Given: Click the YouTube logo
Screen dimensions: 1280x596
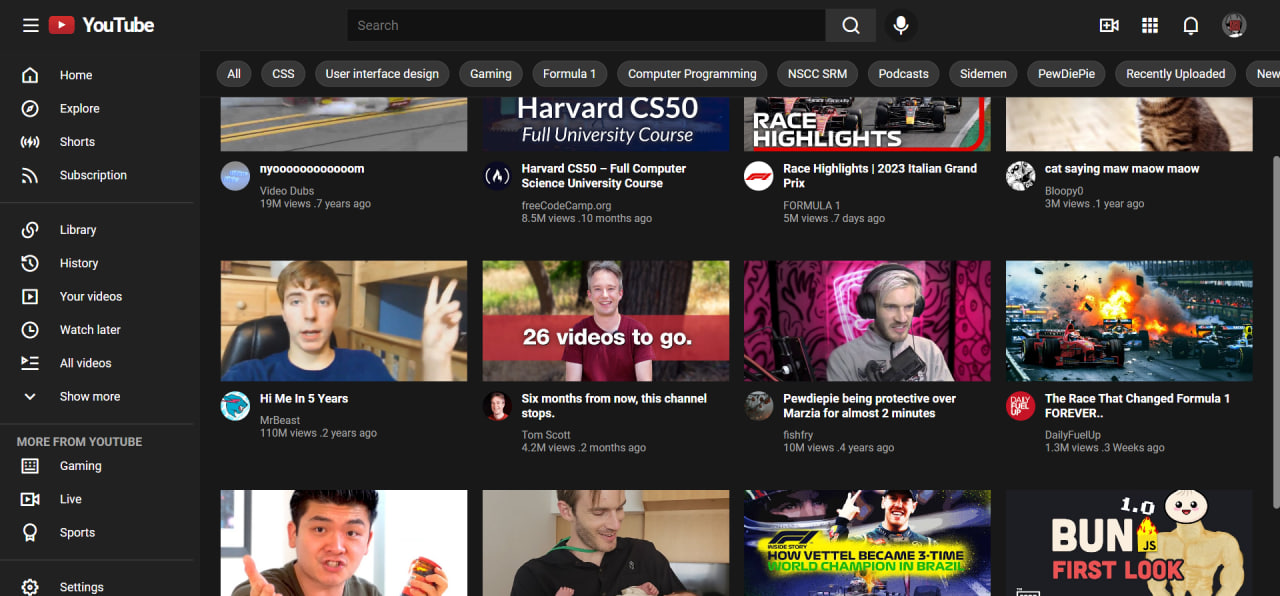Looking at the screenshot, I should point(102,25).
